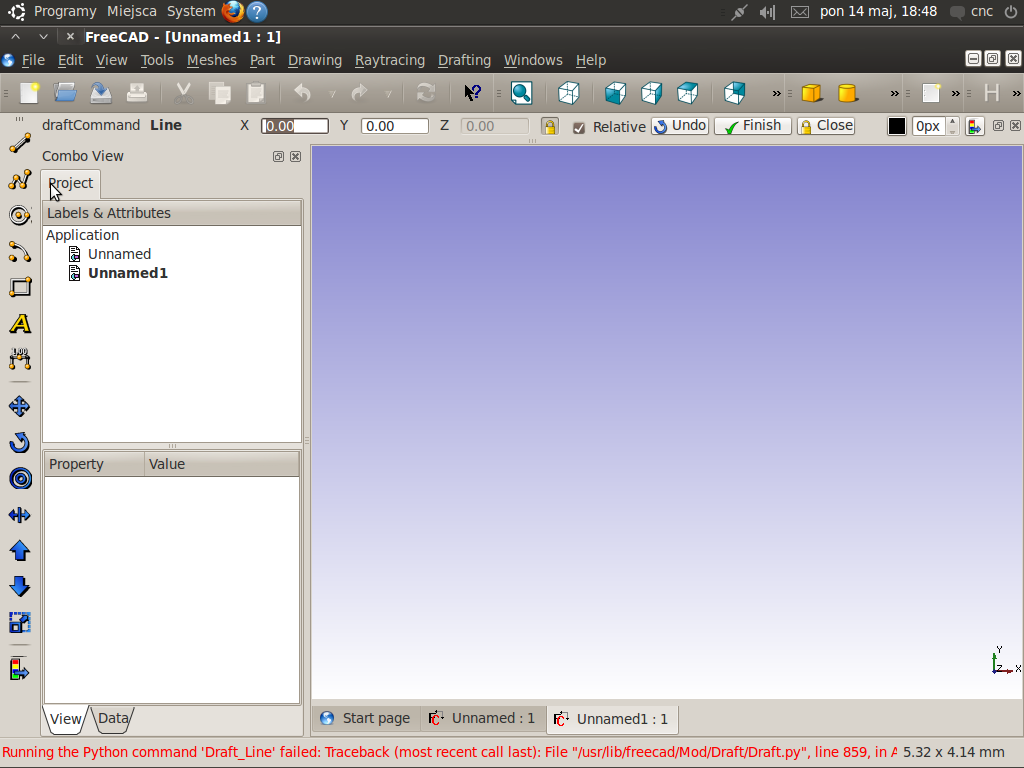1024x768 pixels.
Task: Activate the Draft Rotate tool
Action: point(20,443)
